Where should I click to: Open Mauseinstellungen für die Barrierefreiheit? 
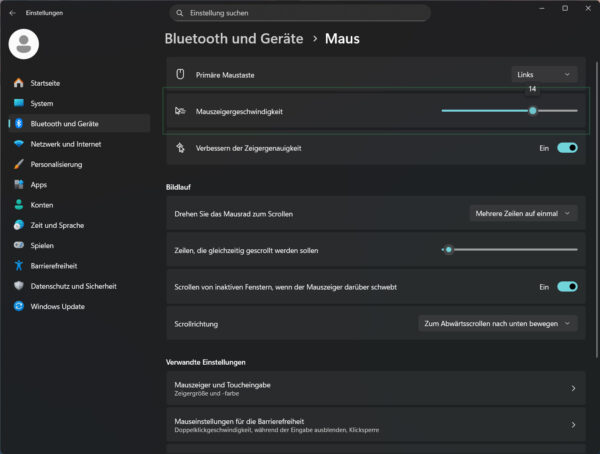coord(376,425)
